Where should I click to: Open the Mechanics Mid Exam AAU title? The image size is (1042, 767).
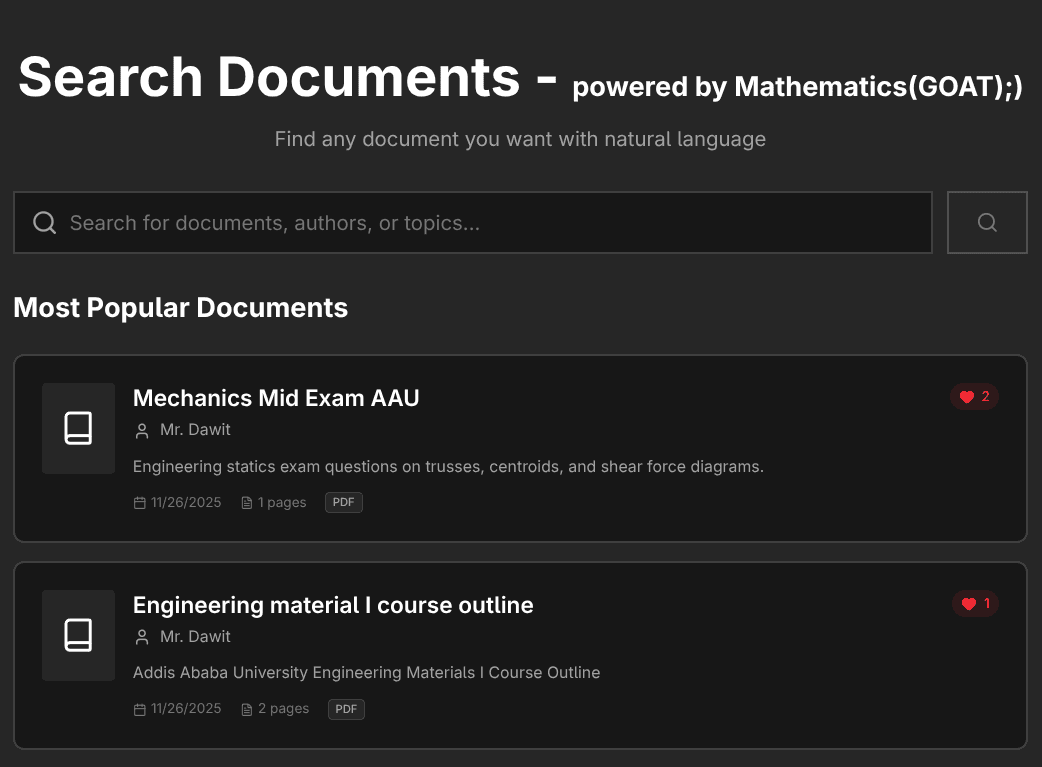tap(276, 398)
